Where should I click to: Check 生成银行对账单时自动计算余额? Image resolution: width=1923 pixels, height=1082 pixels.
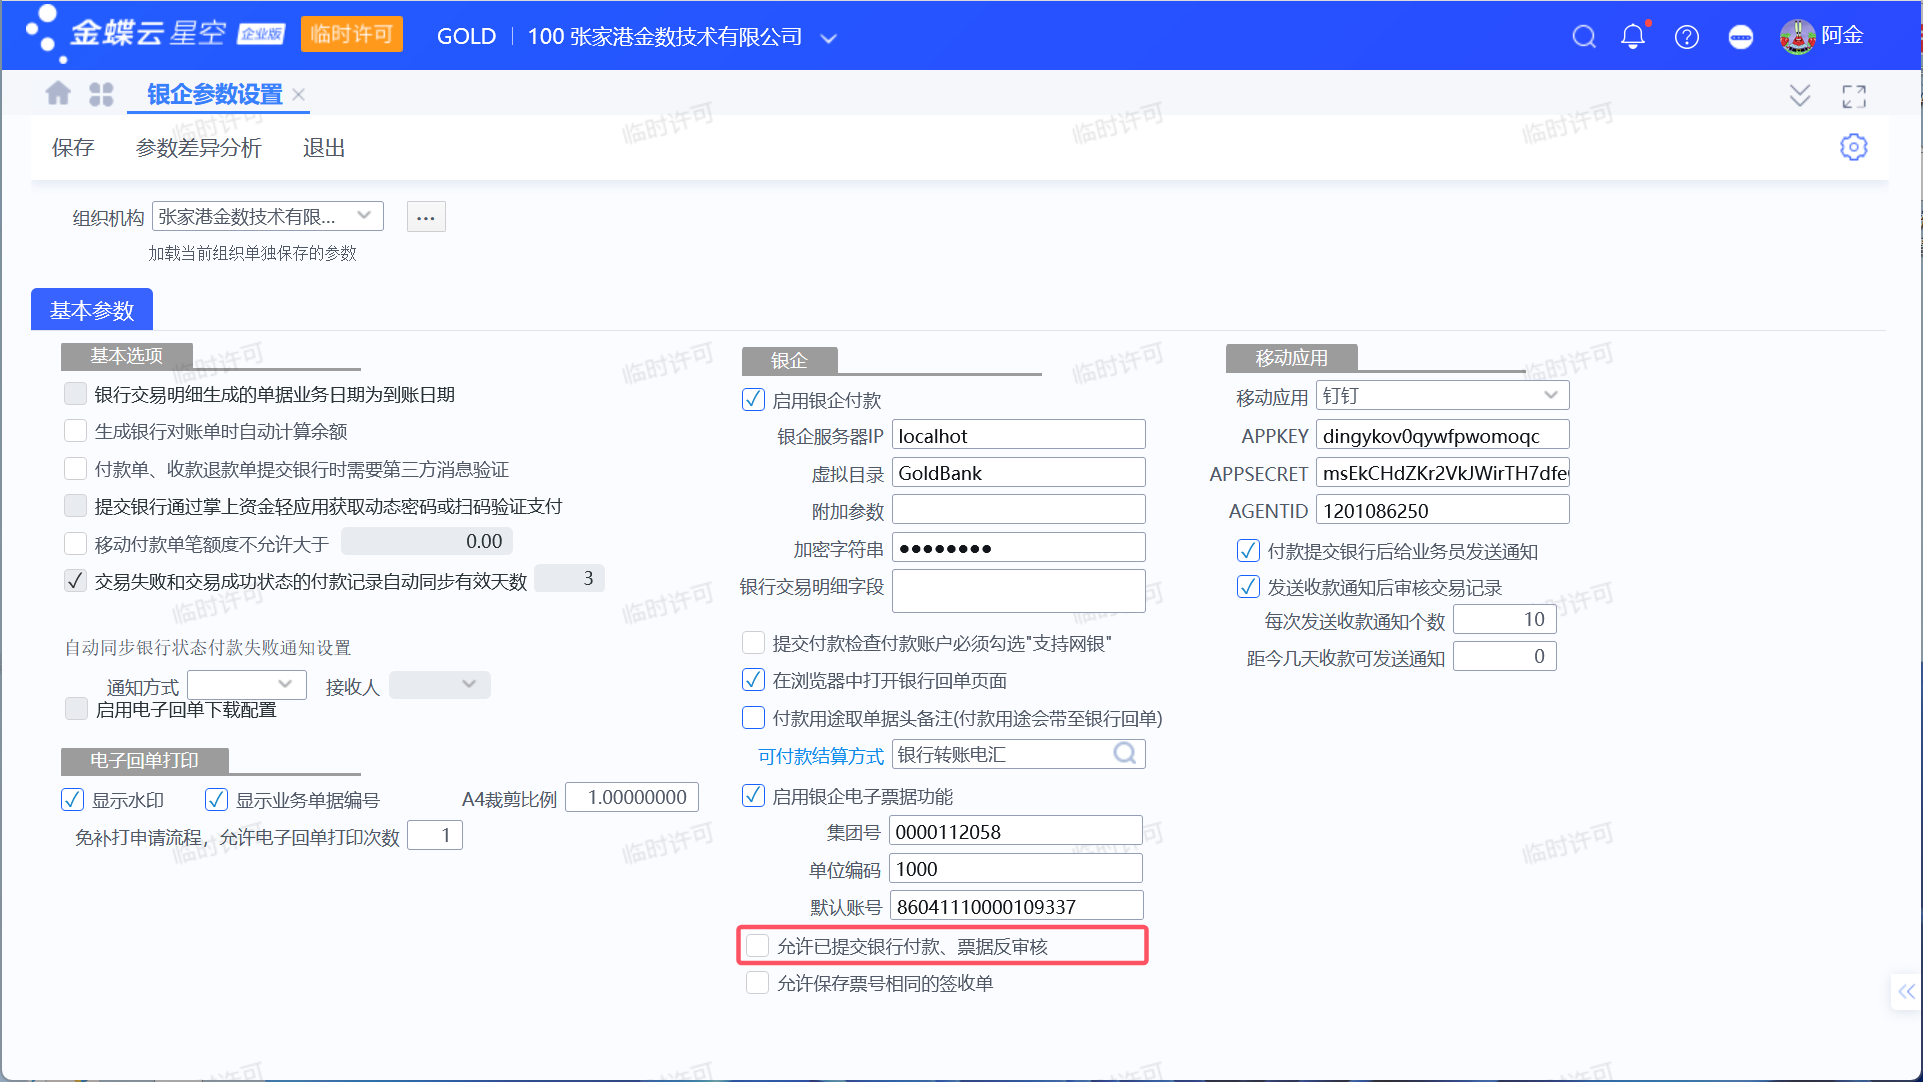[x=75, y=431]
